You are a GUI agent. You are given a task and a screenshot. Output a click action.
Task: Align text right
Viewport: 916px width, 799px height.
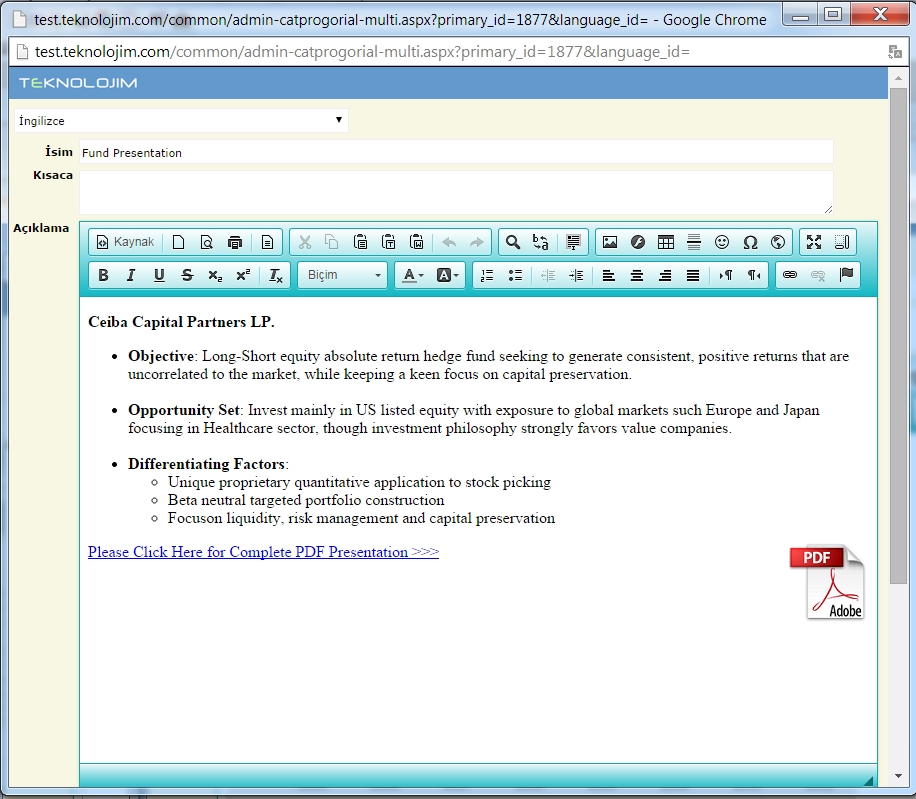(x=665, y=275)
